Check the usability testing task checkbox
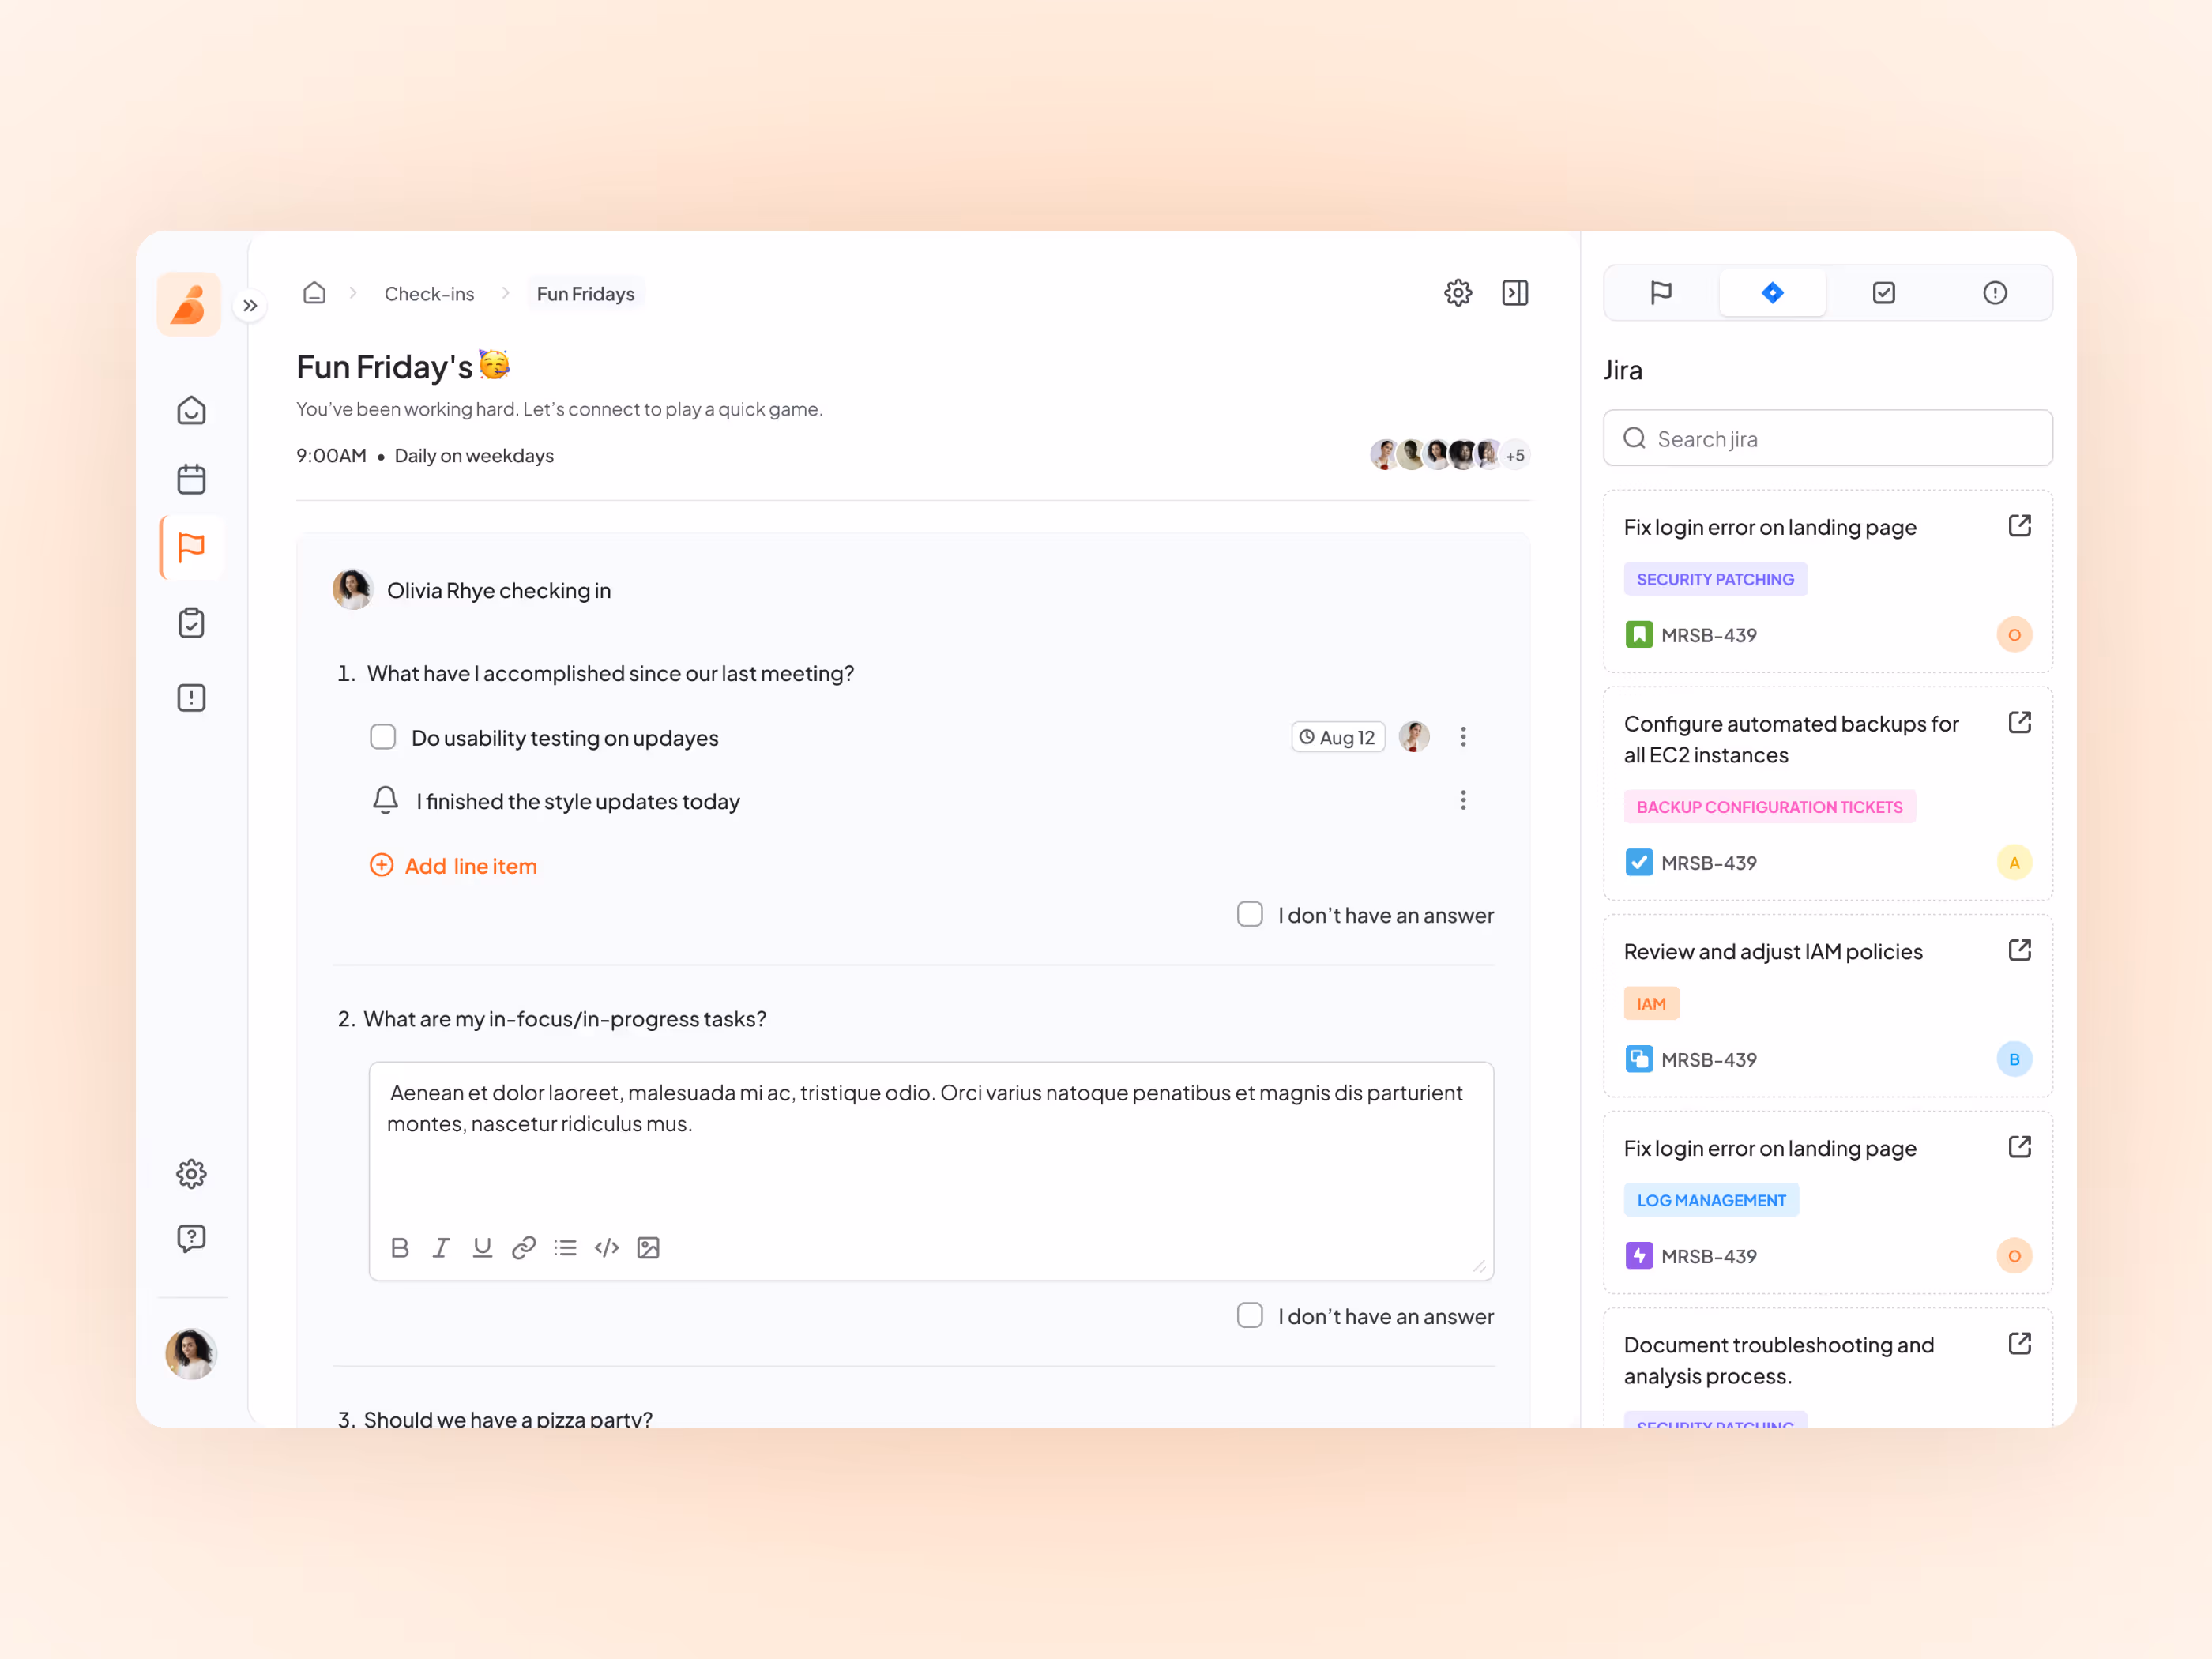The height and width of the screenshot is (1659, 2212). [x=383, y=737]
